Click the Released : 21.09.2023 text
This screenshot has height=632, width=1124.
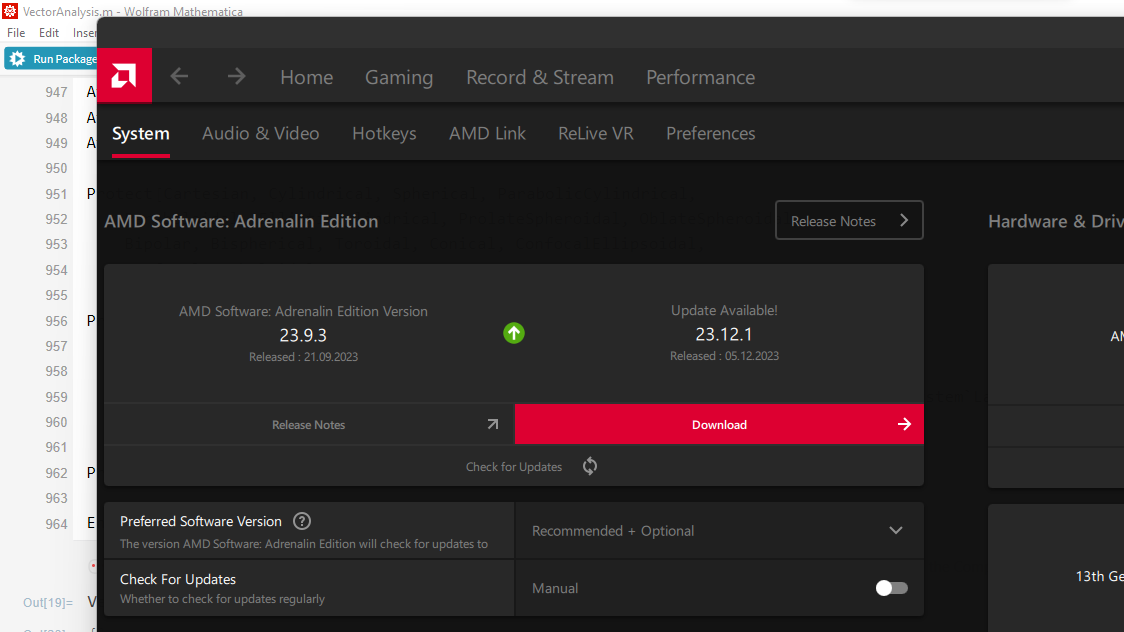click(303, 357)
